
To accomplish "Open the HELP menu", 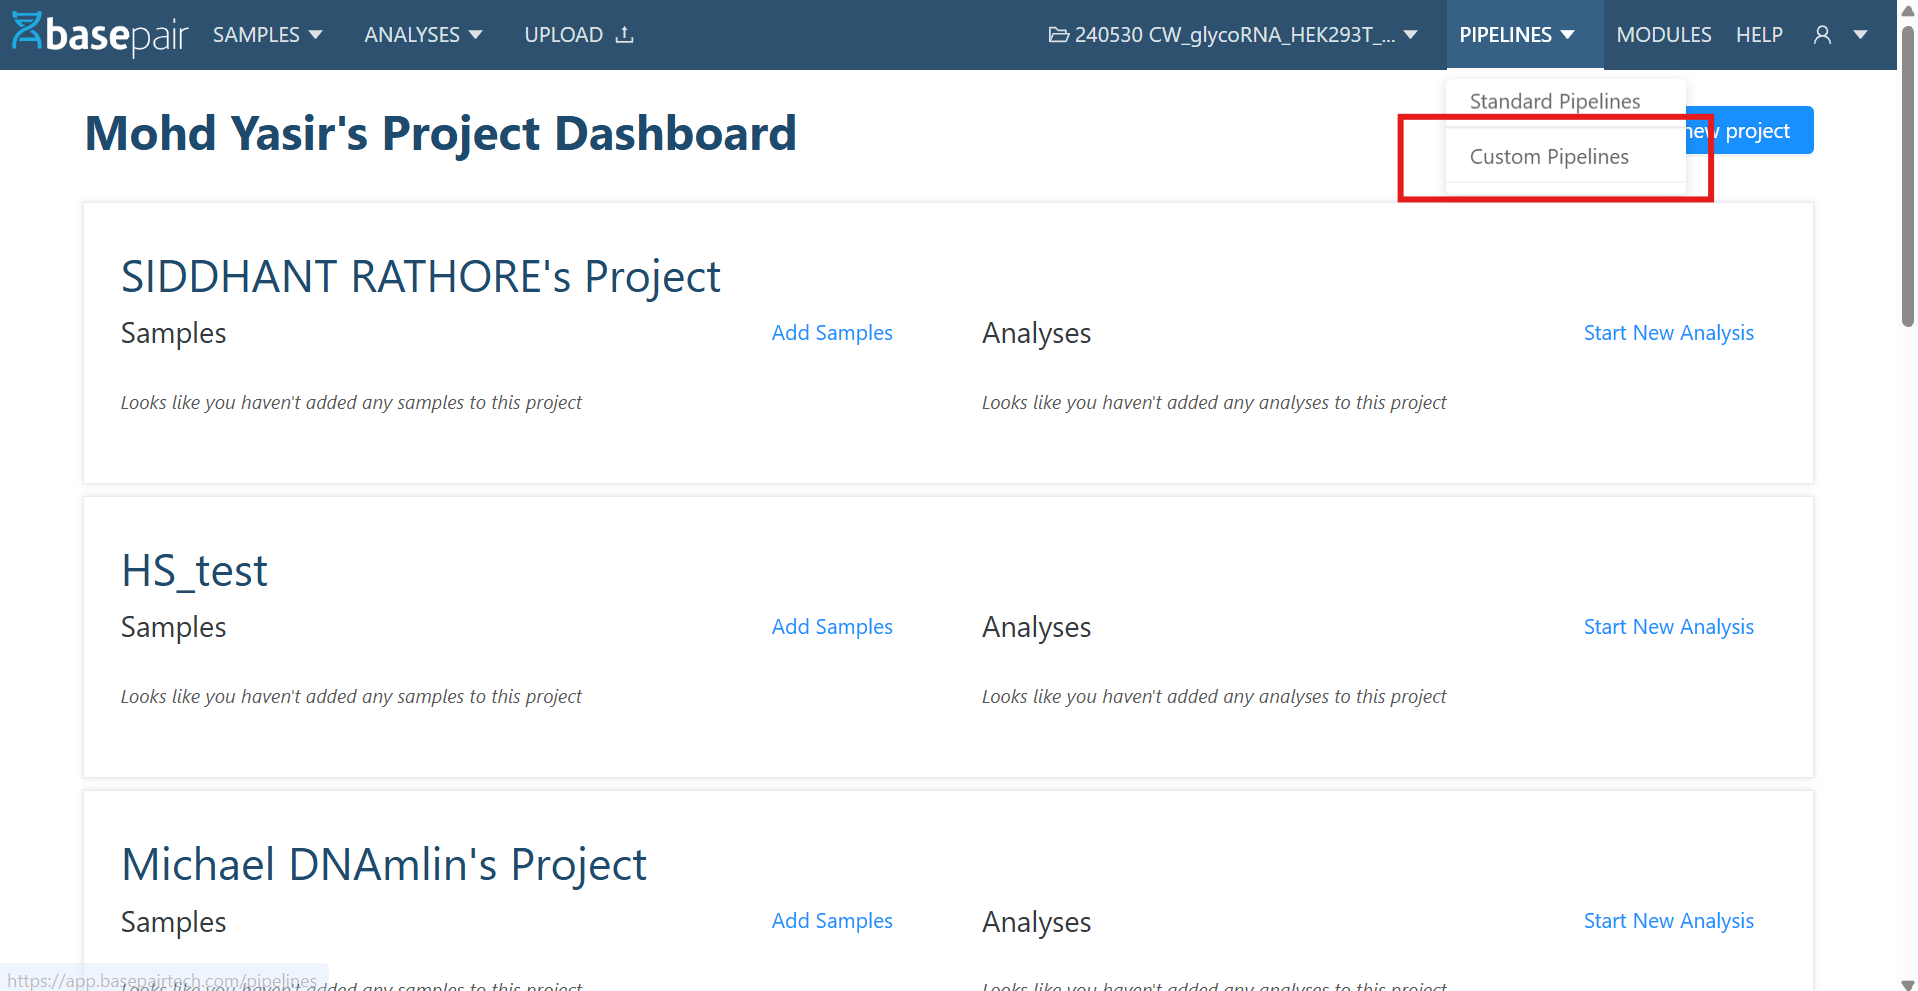I will [x=1759, y=34].
